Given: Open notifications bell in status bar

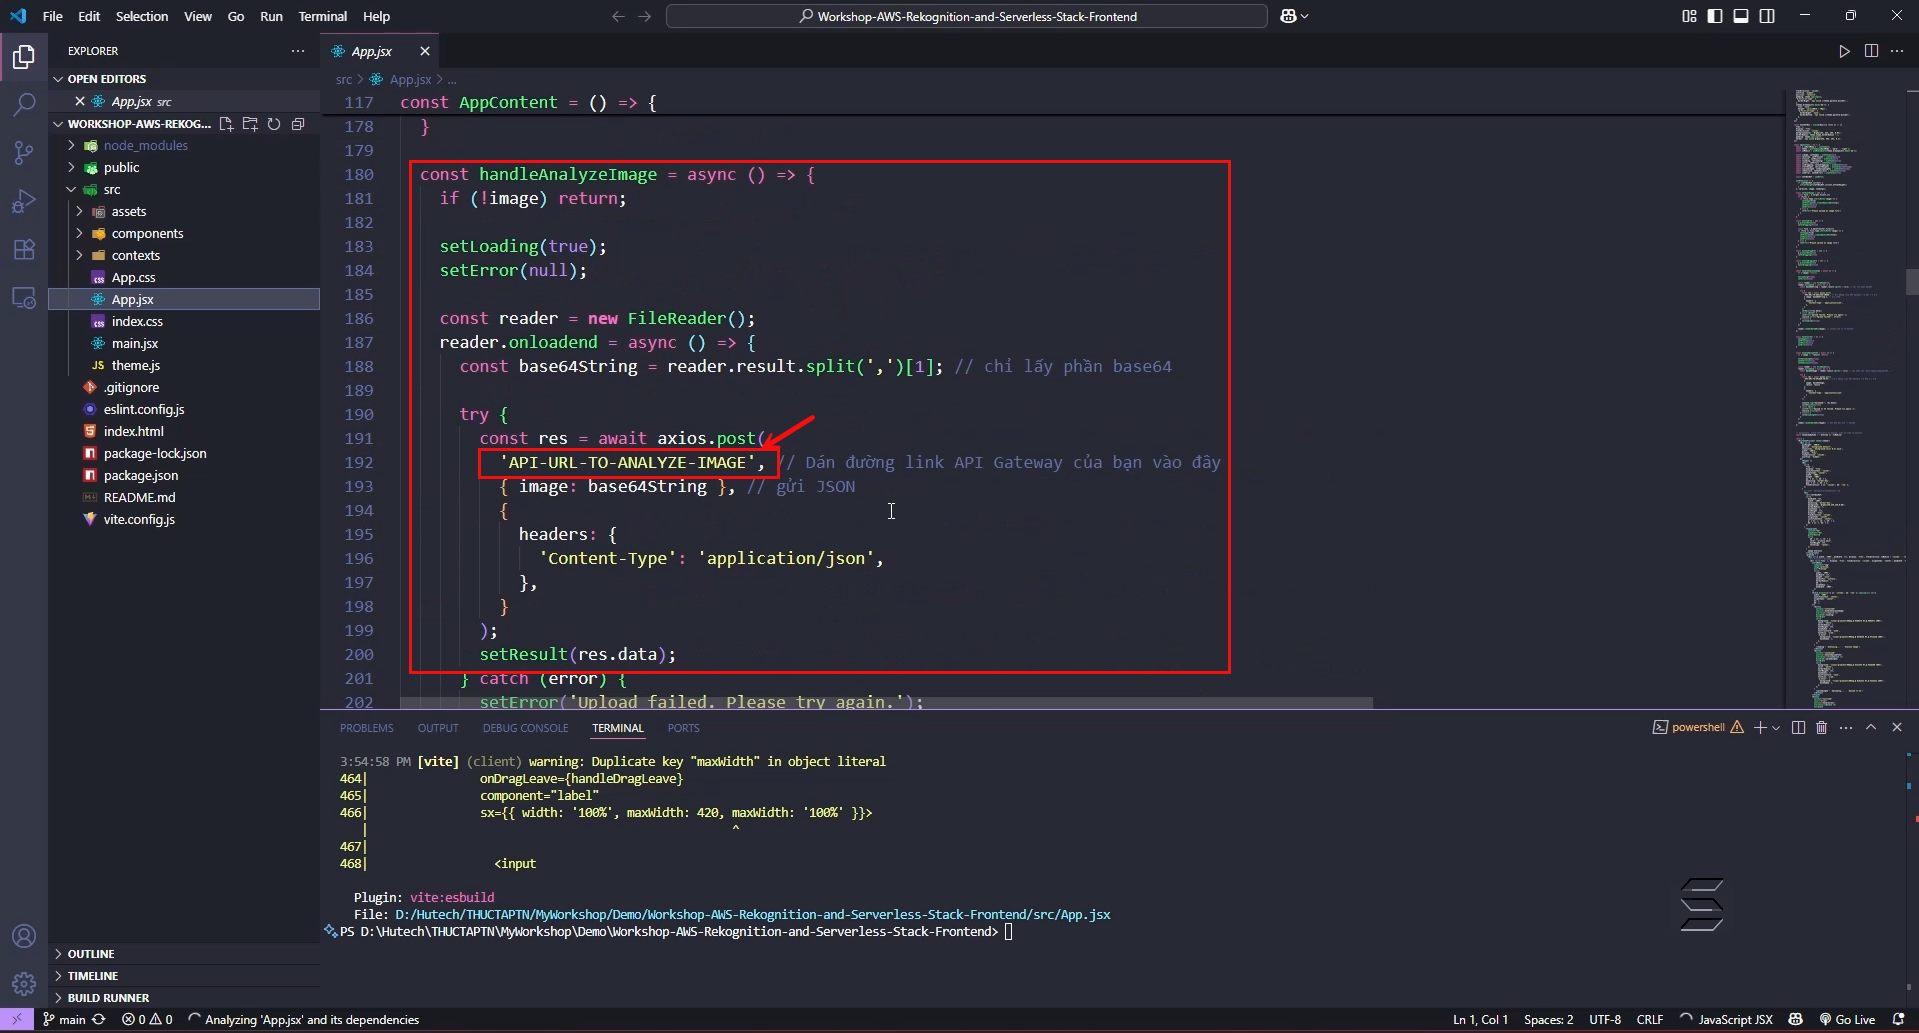Looking at the screenshot, I should coord(1898,1020).
